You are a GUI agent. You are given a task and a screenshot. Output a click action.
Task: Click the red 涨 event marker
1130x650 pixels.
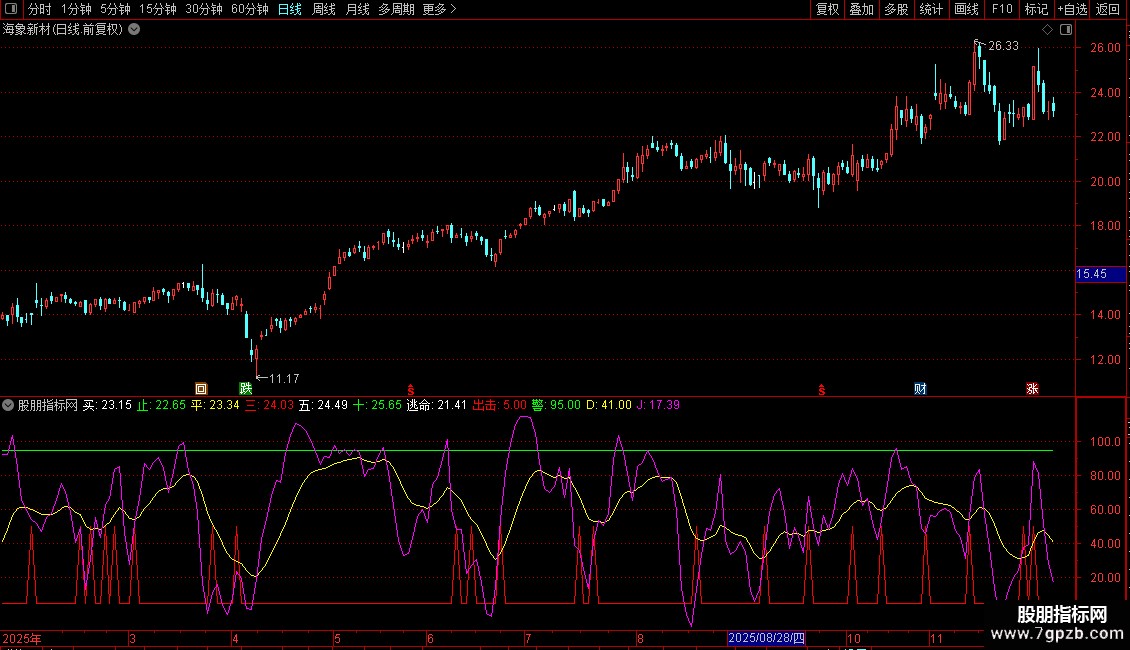click(1031, 389)
